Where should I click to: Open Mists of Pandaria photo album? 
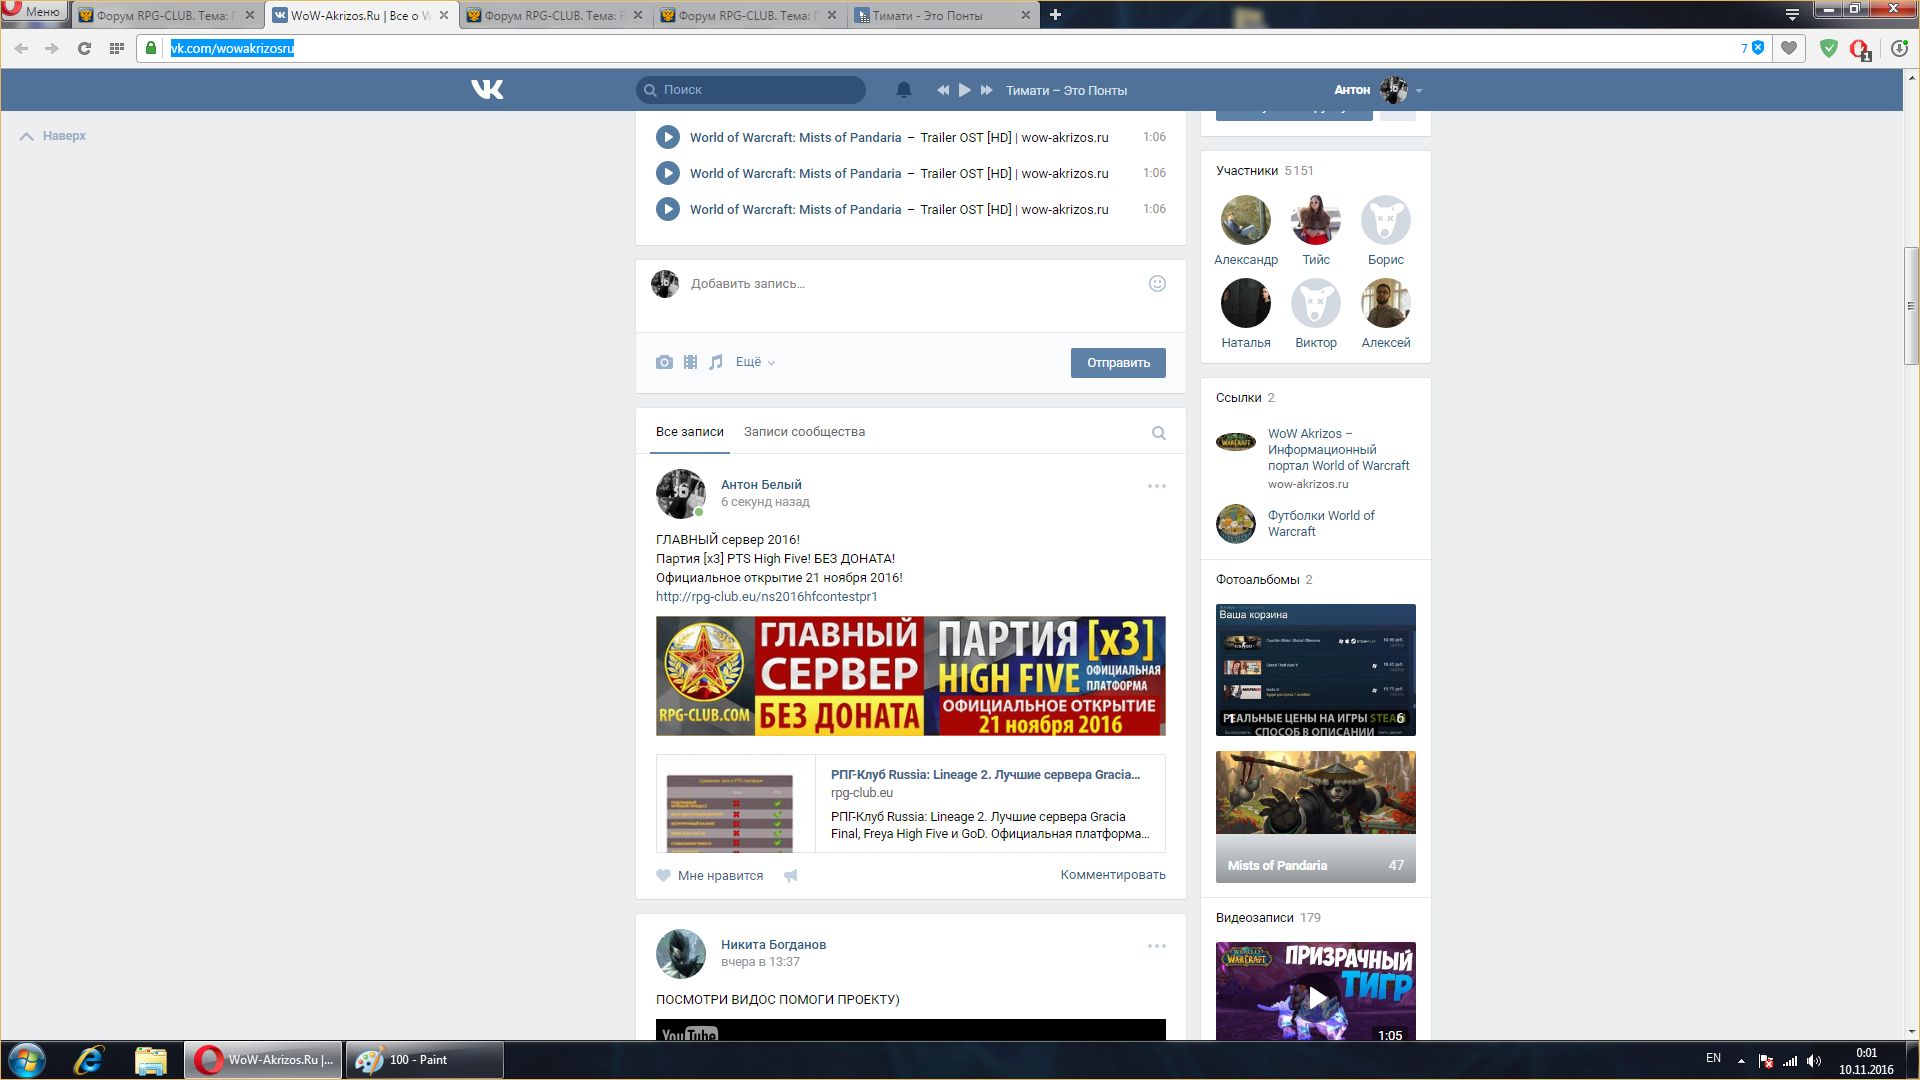tap(1315, 816)
